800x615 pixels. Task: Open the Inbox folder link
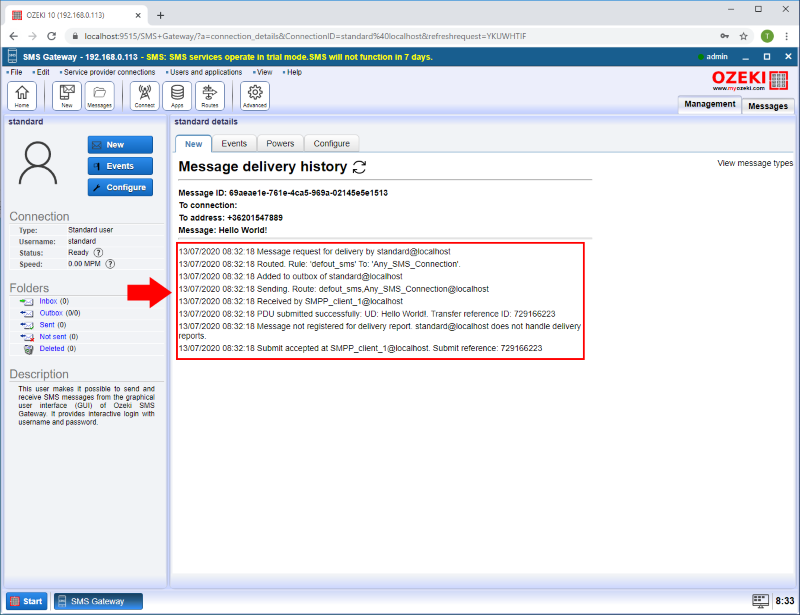pyautogui.click(x=48, y=302)
